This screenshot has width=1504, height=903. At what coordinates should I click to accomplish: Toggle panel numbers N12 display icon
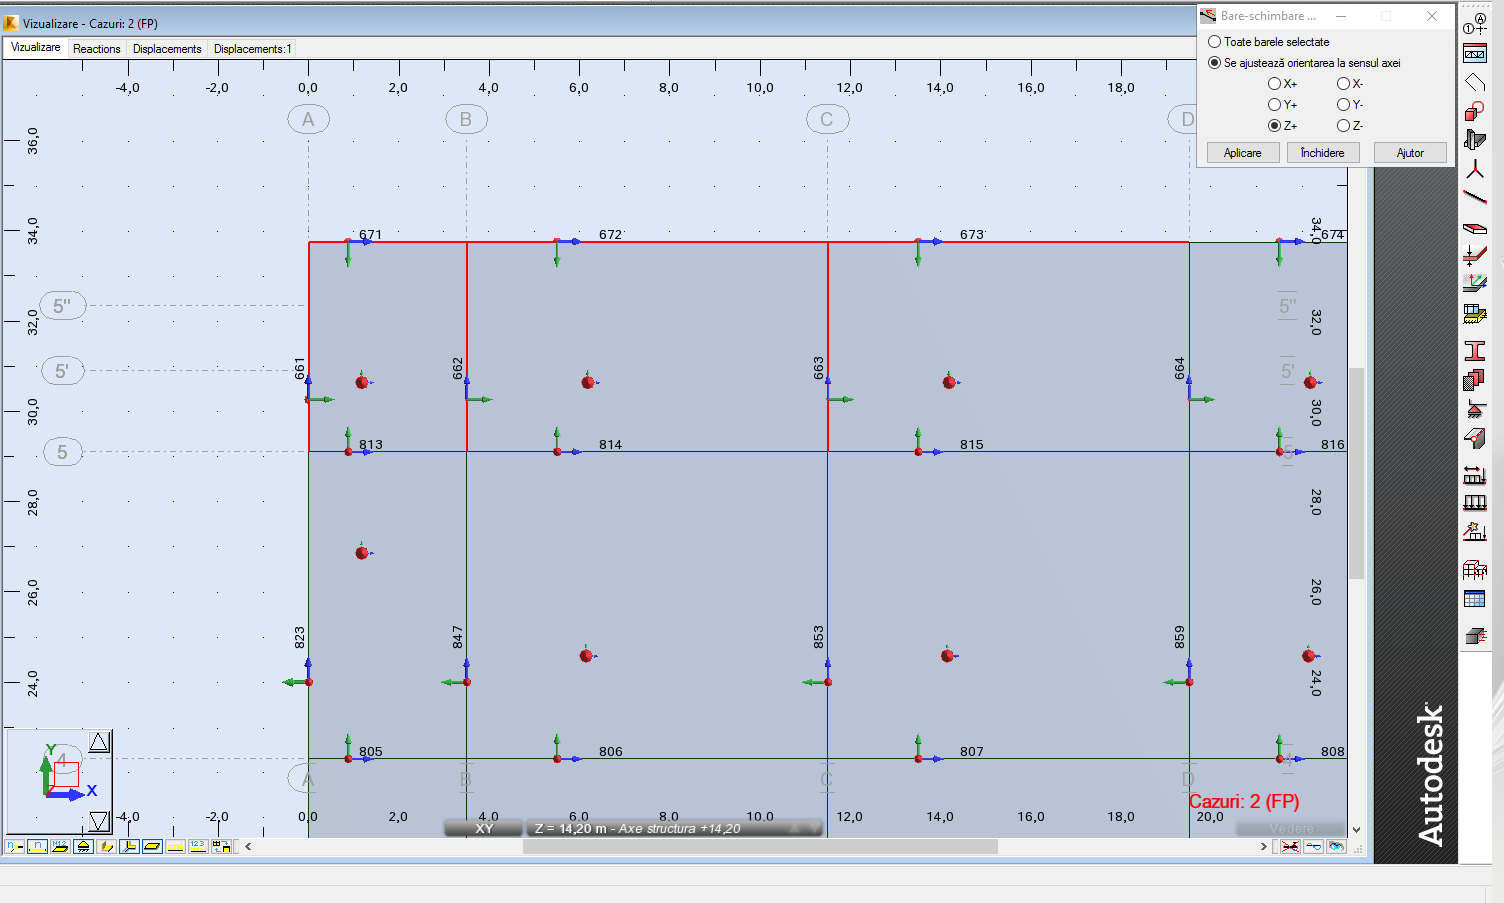coord(60,846)
